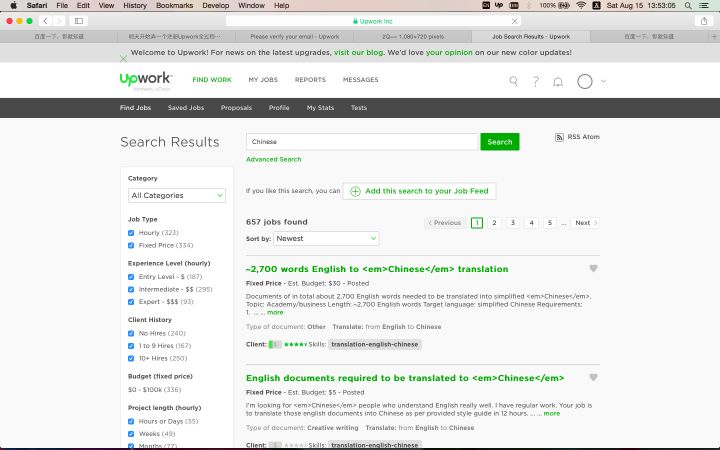
Task: Go to Profile subnav
Action: [279, 108]
